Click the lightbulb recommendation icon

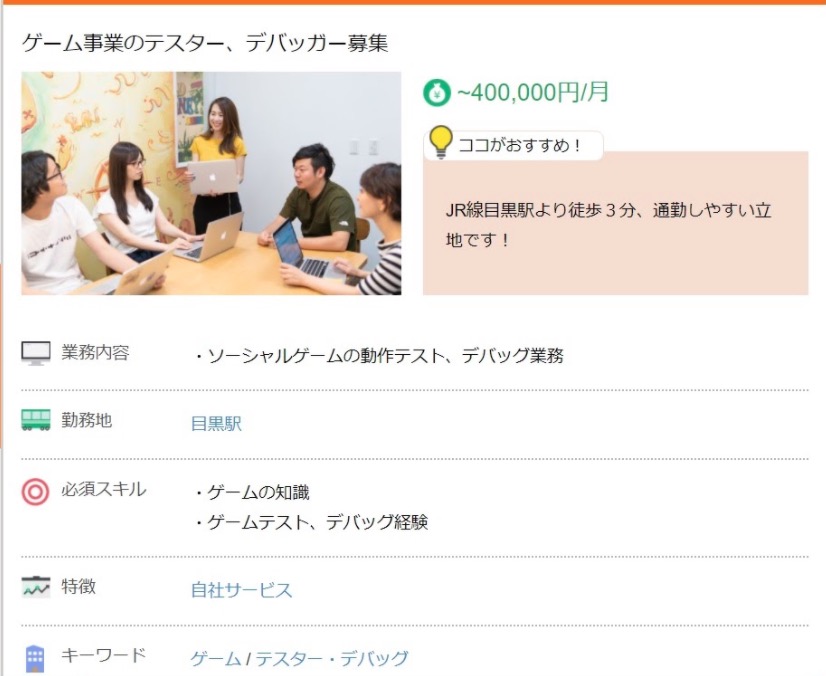point(440,142)
